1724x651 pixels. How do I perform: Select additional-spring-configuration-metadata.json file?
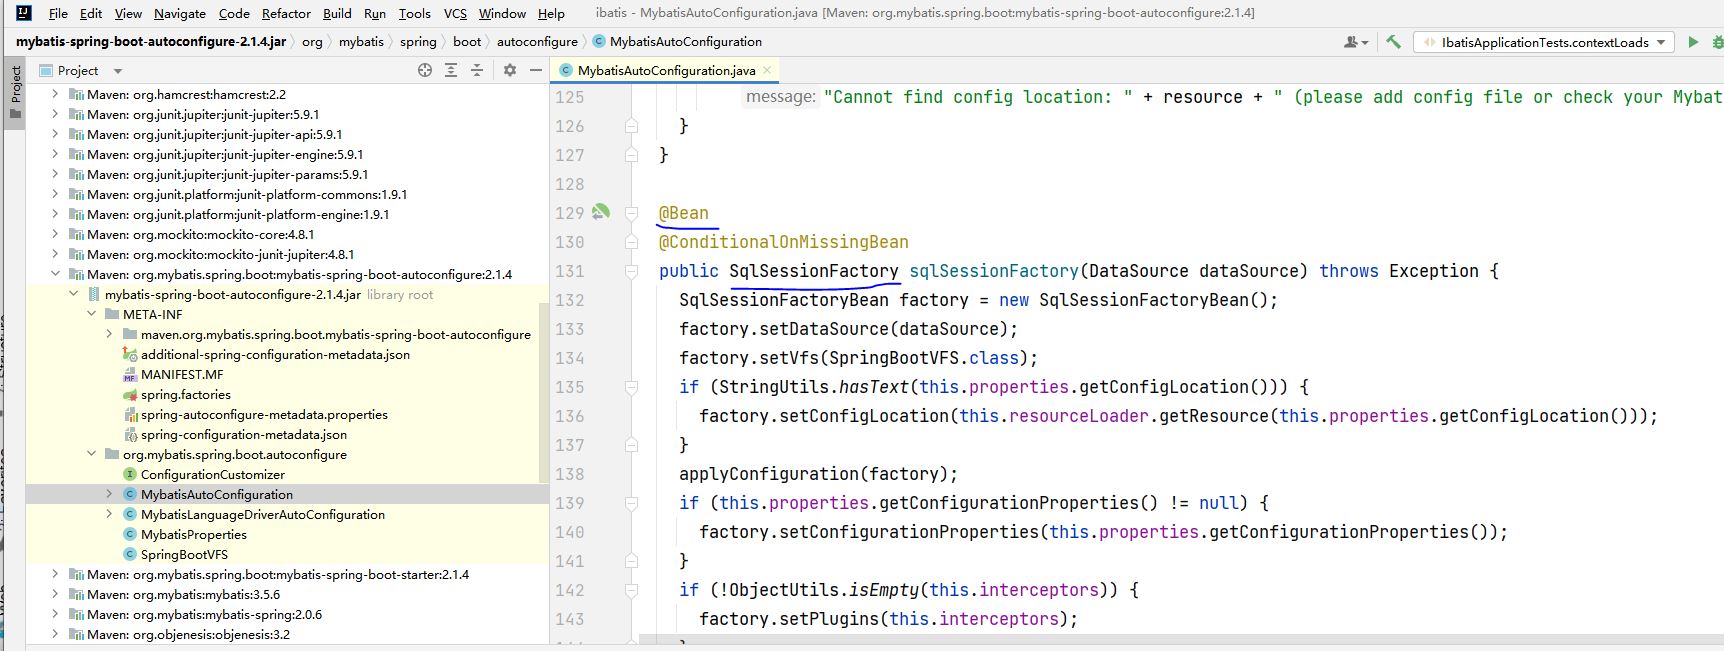275,354
